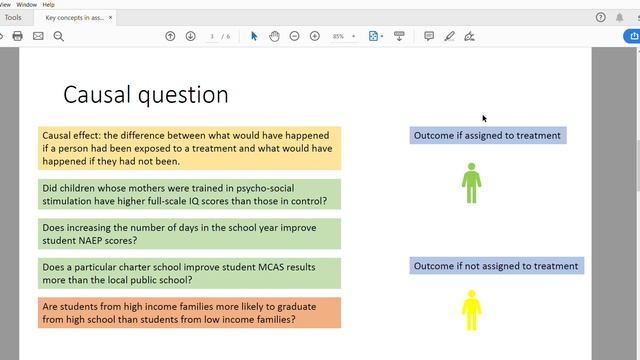Click the yellow Causal effect definition box

[x=189, y=148]
